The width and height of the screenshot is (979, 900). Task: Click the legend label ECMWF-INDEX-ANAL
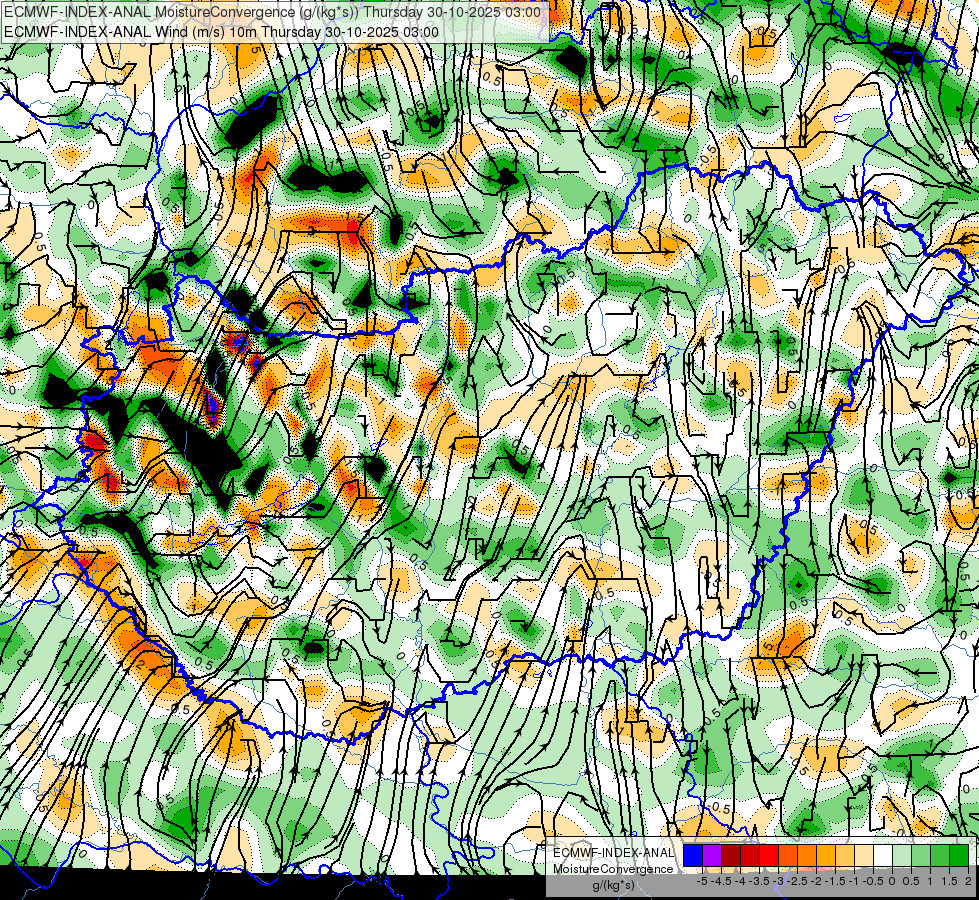click(614, 853)
